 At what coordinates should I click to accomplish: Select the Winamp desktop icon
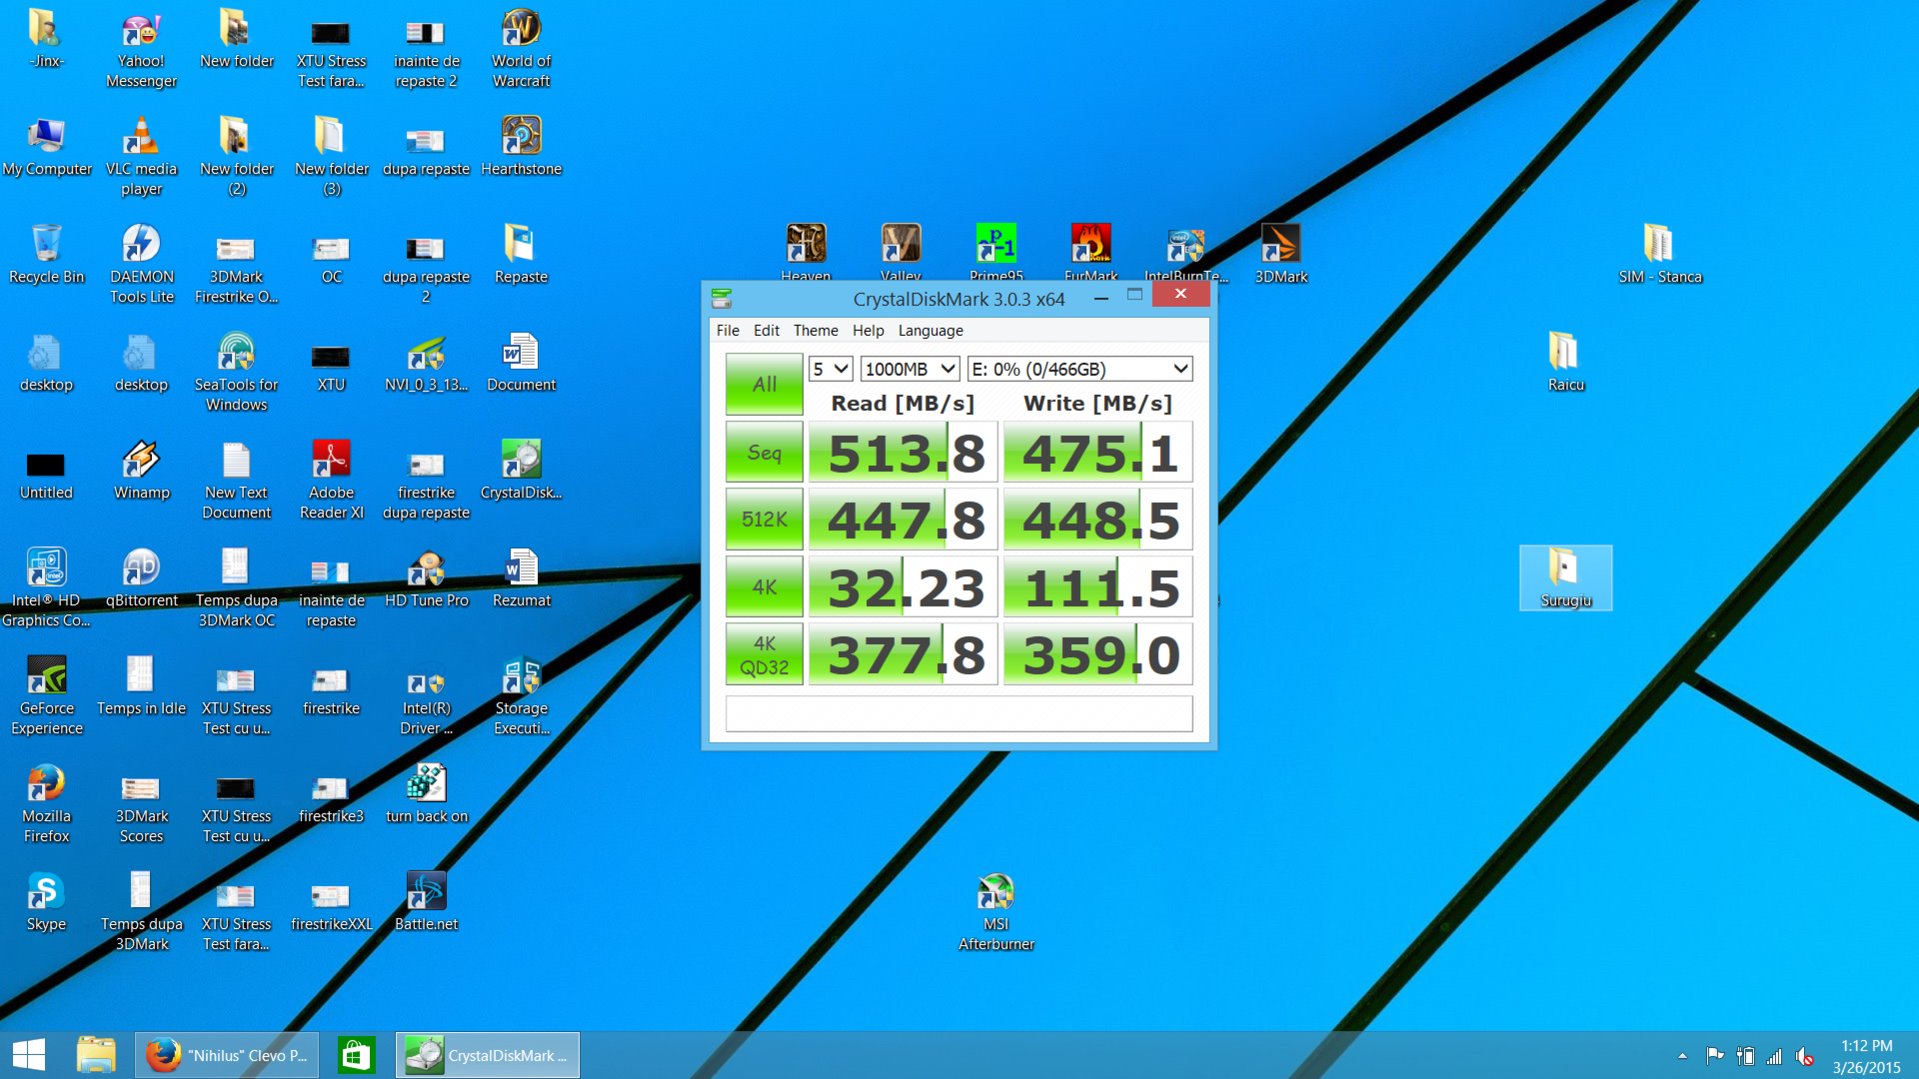pos(141,471)
